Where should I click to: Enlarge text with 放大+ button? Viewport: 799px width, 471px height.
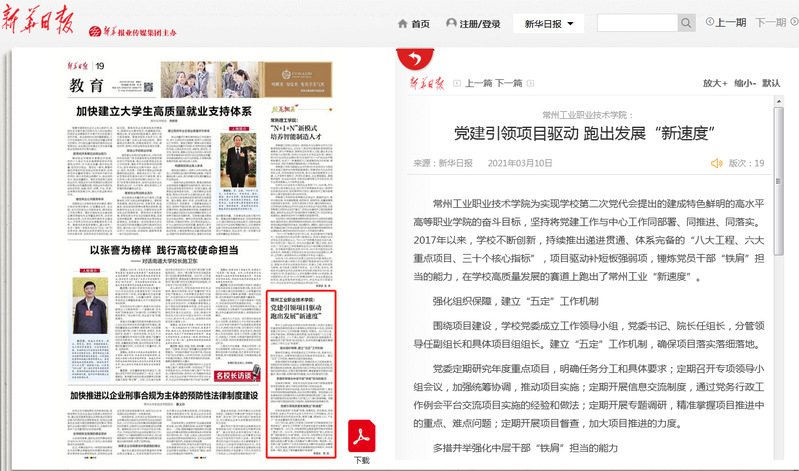point(714,84)
